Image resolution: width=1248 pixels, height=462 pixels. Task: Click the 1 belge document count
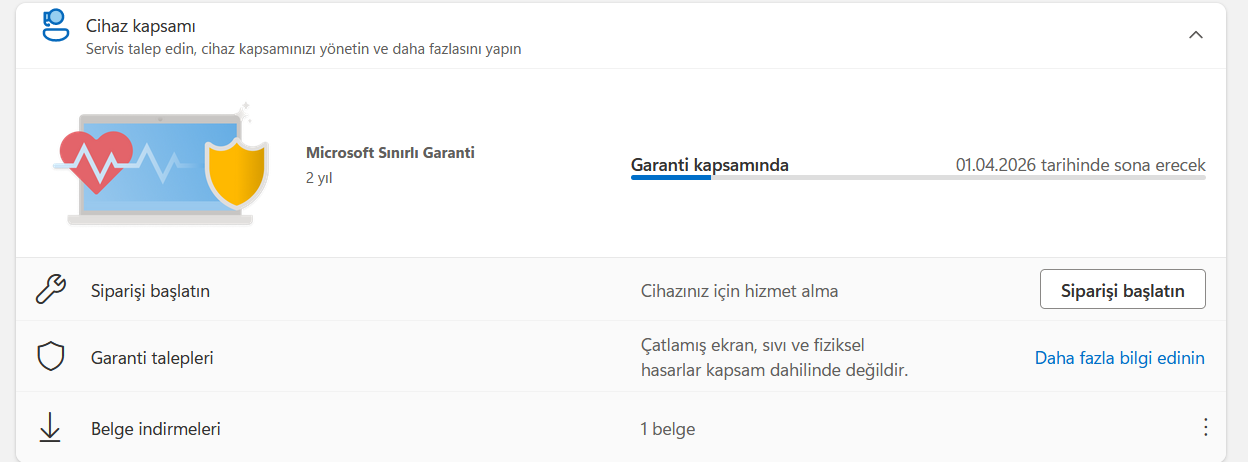pyautogui.click(x=667, y=429)
